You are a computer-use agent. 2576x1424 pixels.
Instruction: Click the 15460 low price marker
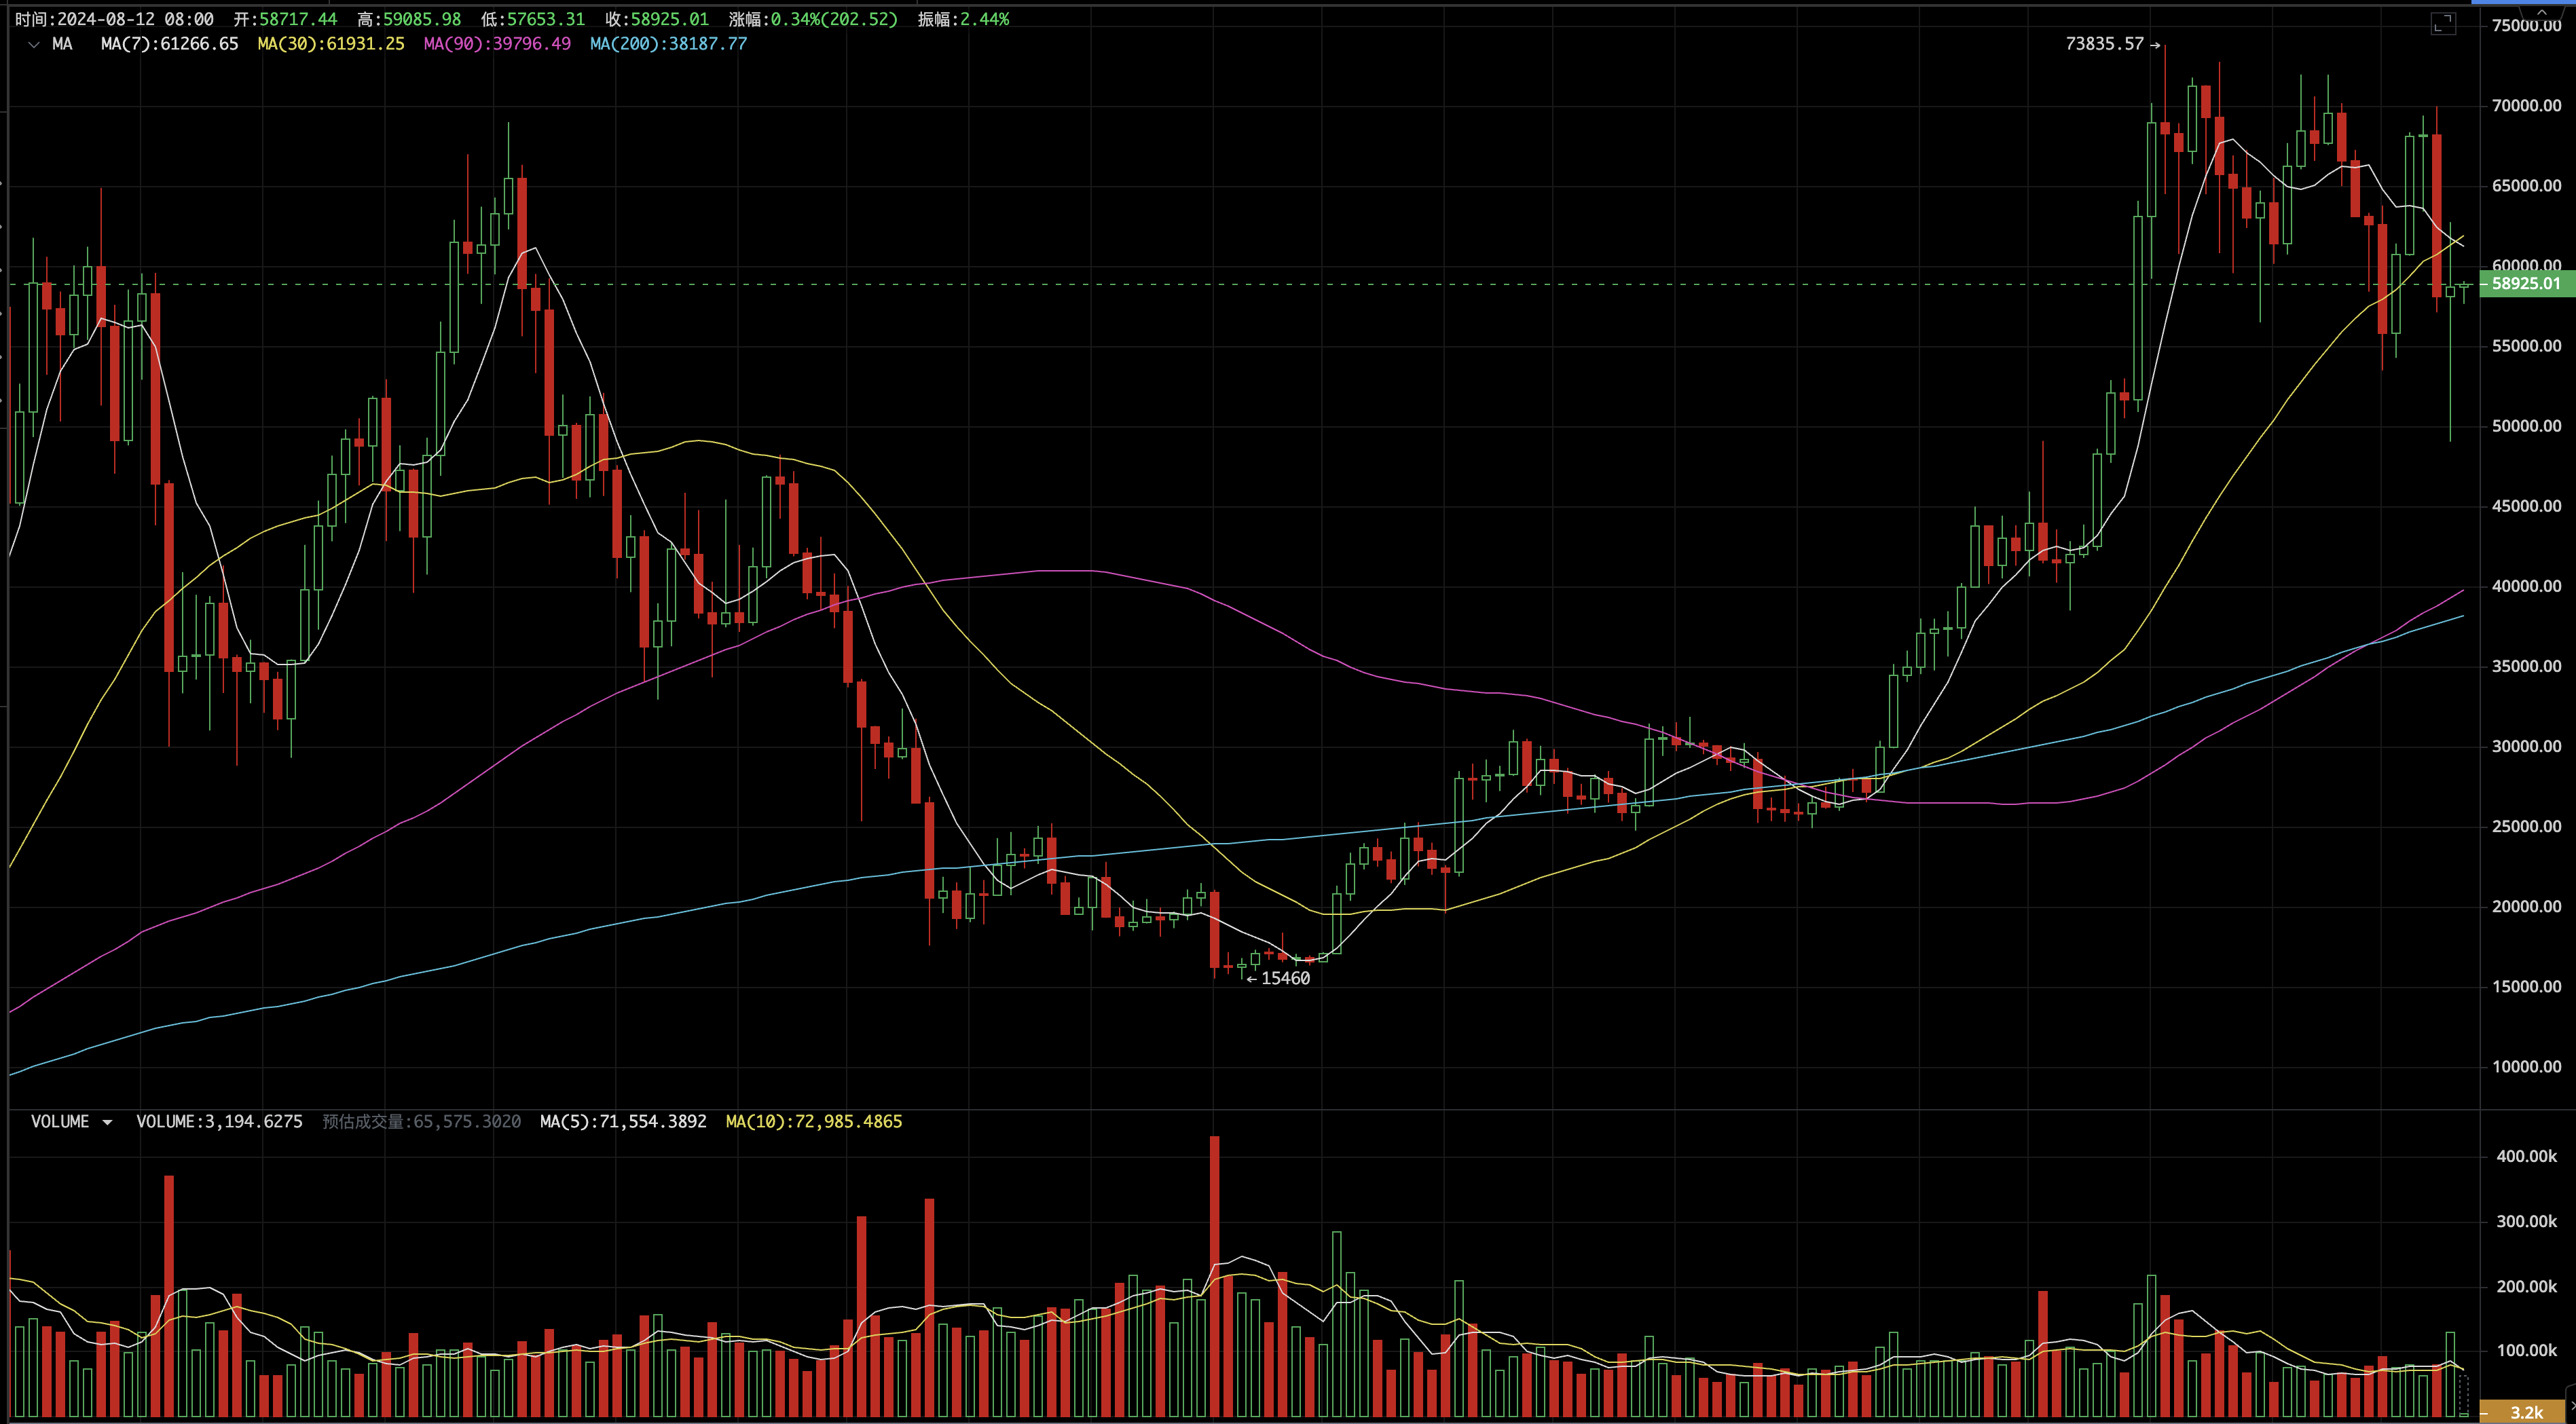pos(1285,978)
